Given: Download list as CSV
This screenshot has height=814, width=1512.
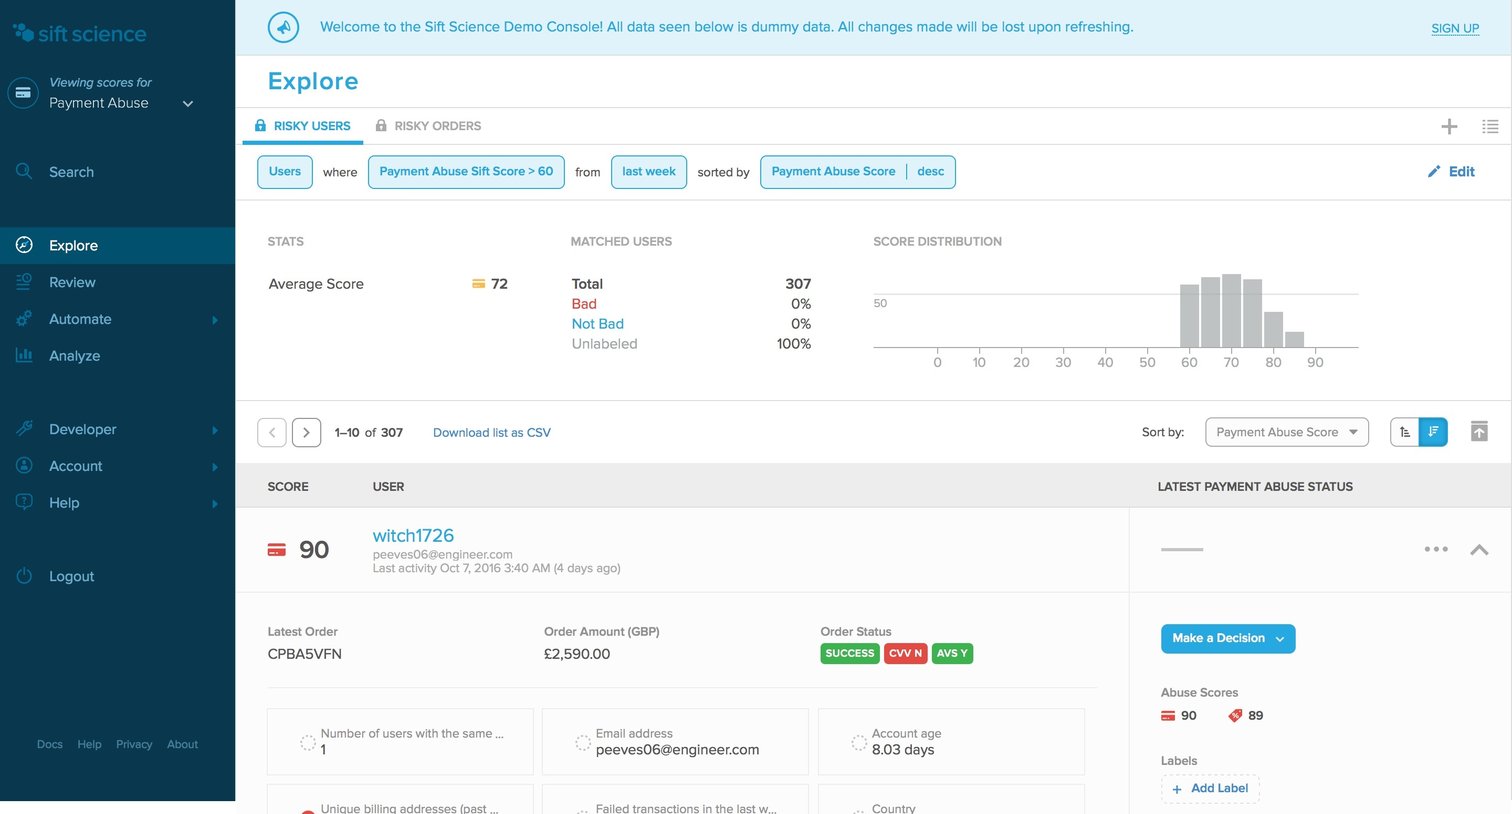Looking at the screenshot, I should (x=492, y=433).
